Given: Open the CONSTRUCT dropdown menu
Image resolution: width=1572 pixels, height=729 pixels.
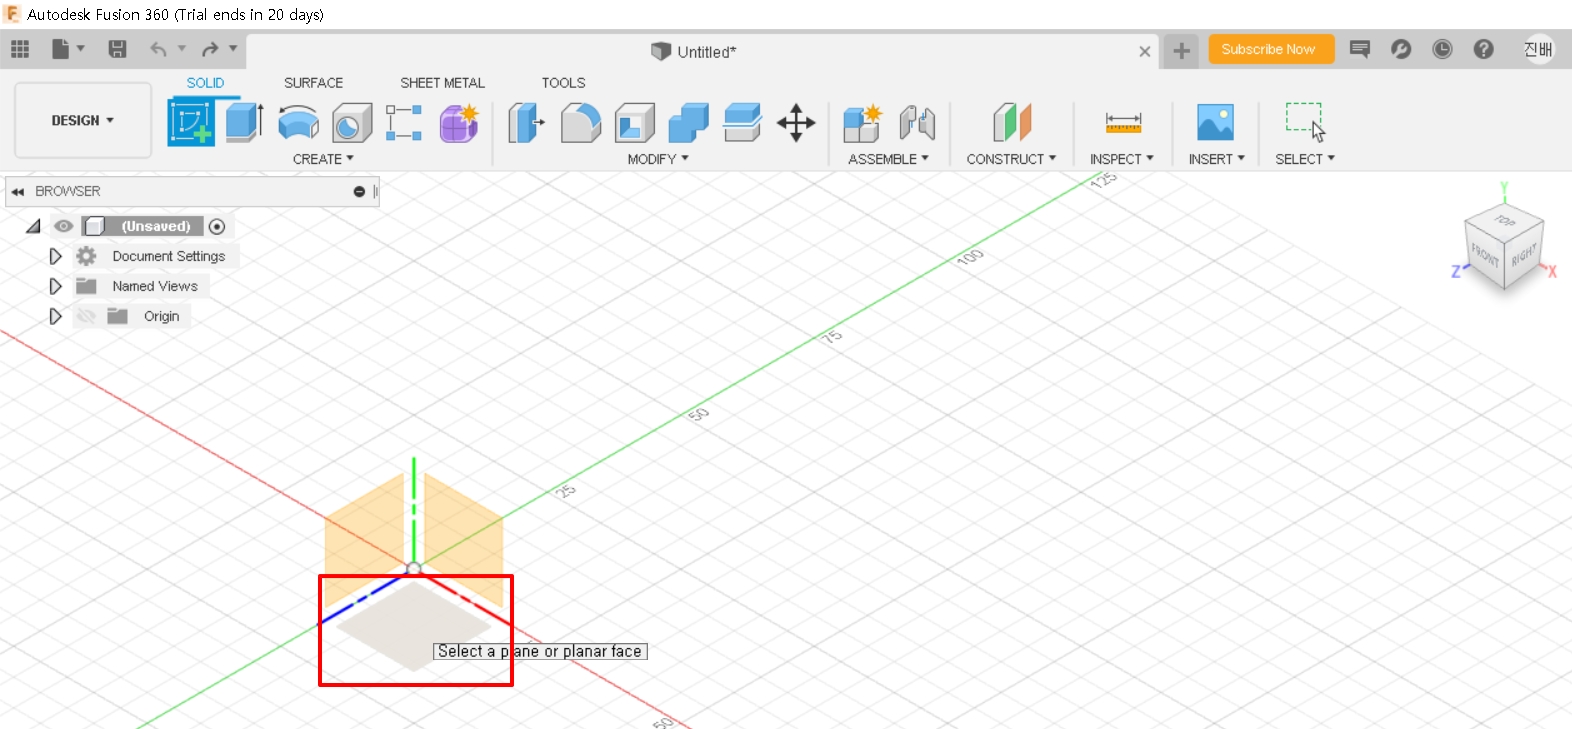Looking at the screenshot, I should (x=1011, y=159).
